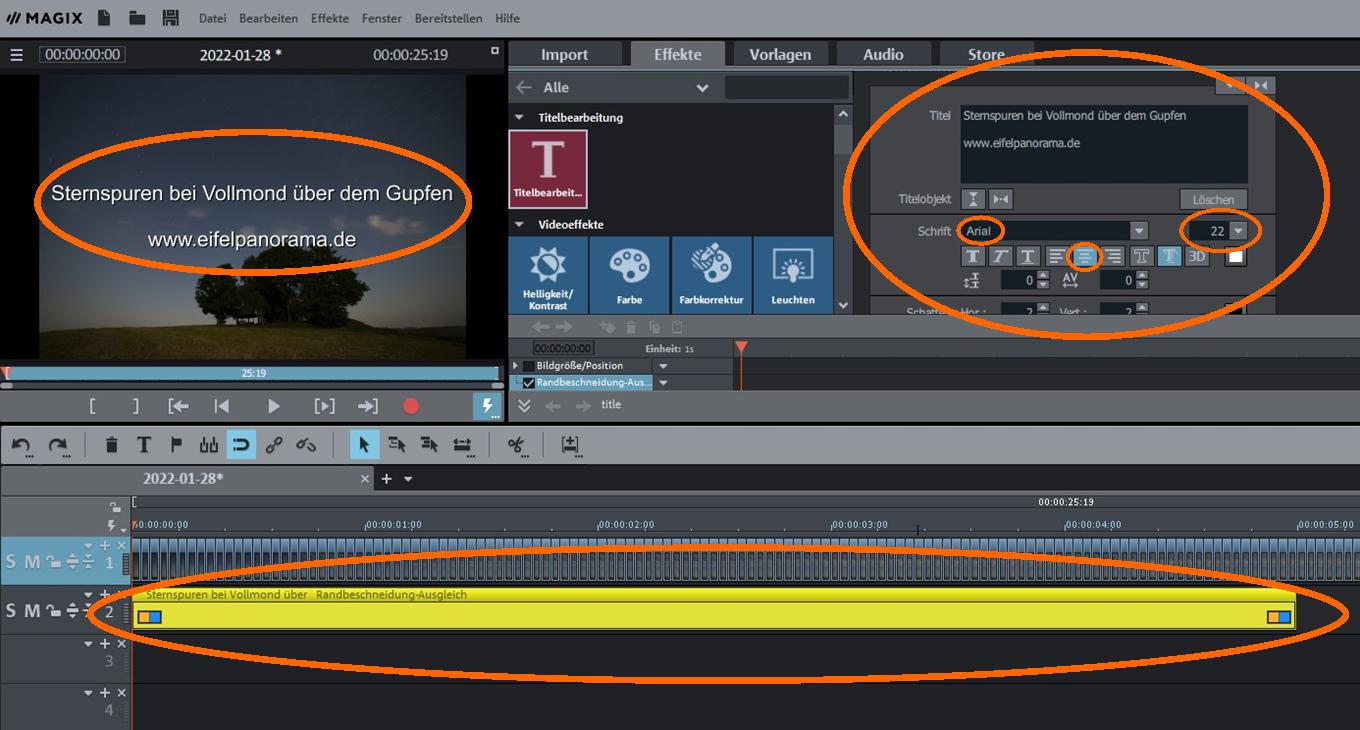The width and height of the screenshot is (1360, 730).
Task: Open the Farbkorrektur effect tile
Action: point(711,275)
